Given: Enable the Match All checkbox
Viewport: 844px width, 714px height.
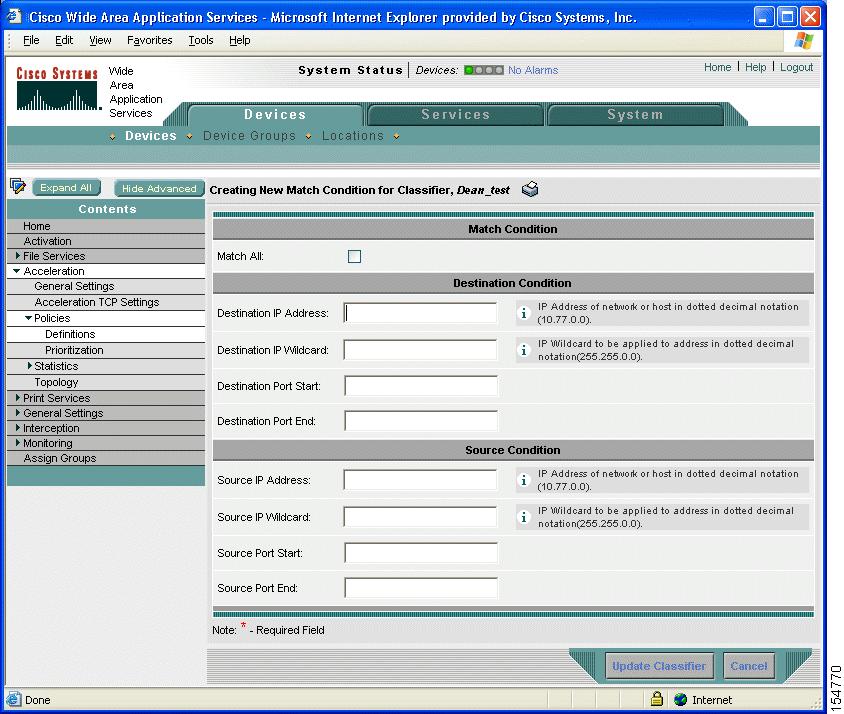Looking at the screenshot, I should [354, 256].
